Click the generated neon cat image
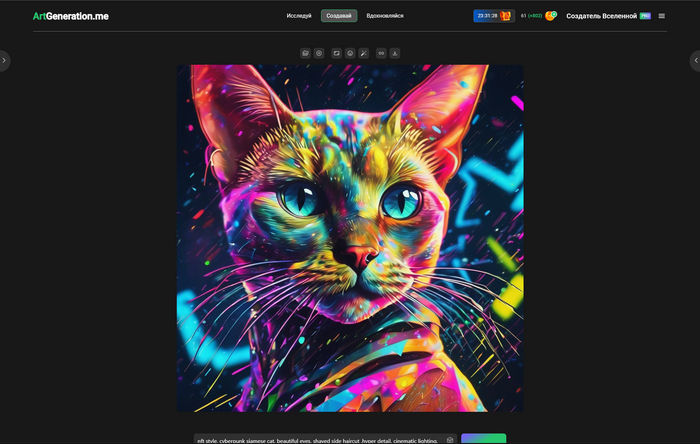The height and width of the screenshot is (444, 700). (350, 238)
